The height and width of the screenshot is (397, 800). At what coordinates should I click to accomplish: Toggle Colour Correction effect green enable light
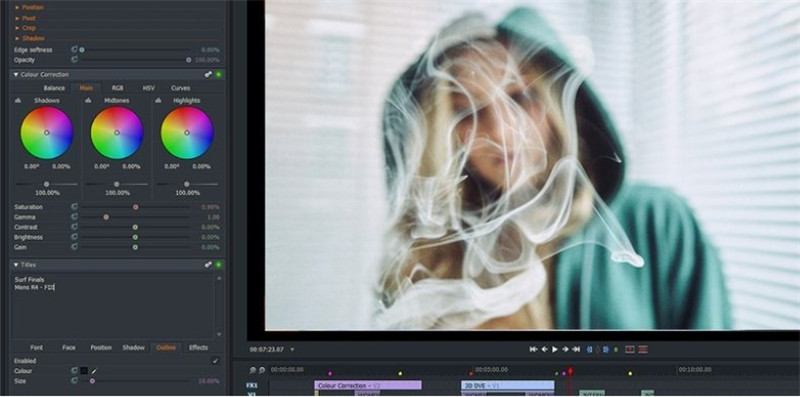point(218,75)
